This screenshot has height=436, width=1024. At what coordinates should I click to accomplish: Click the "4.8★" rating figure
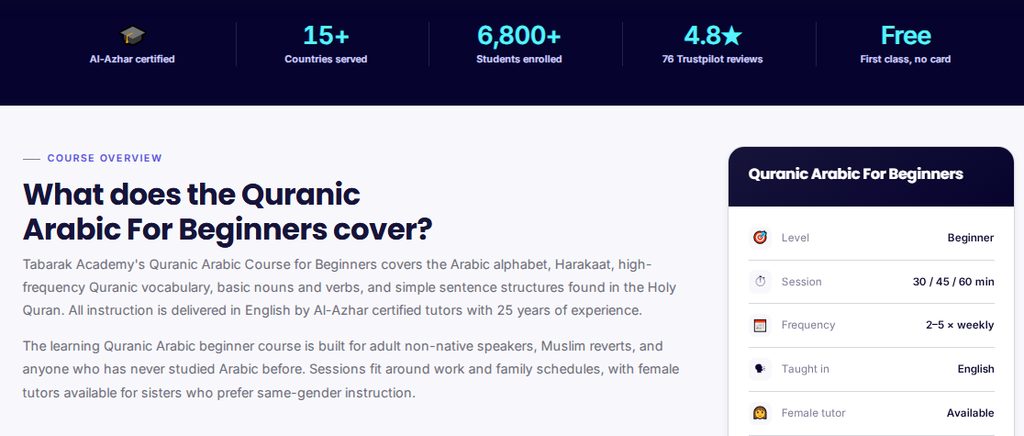[x=712, y=35]
